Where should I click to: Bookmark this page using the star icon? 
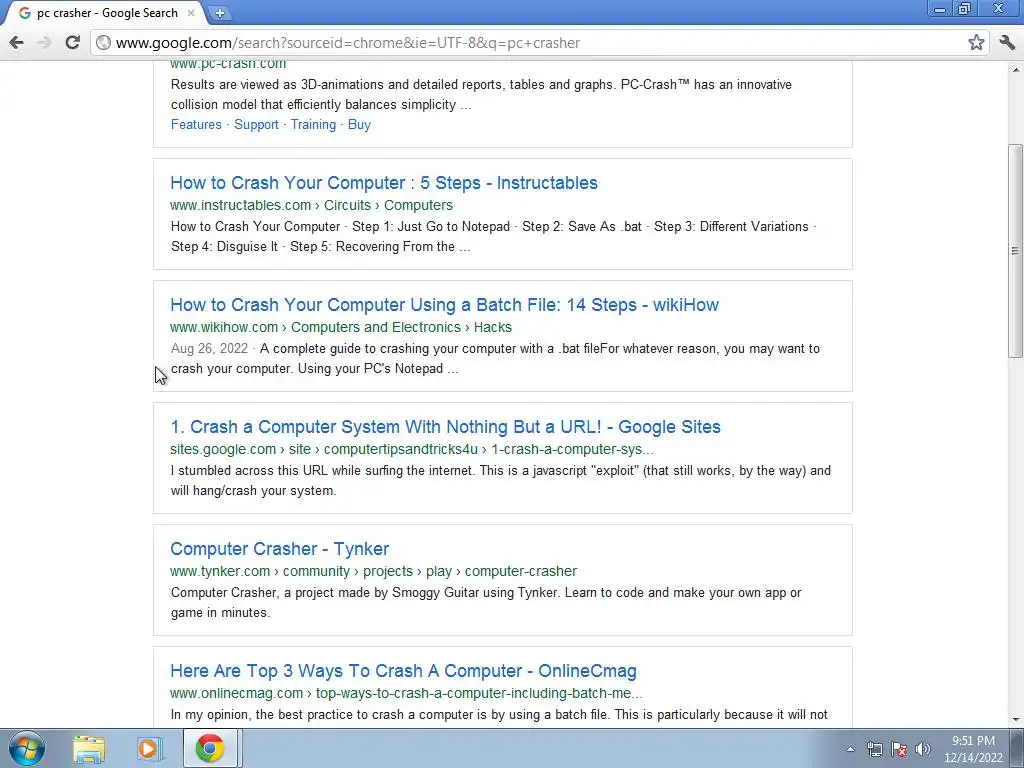pyautogui.click(x=976, y=43)
